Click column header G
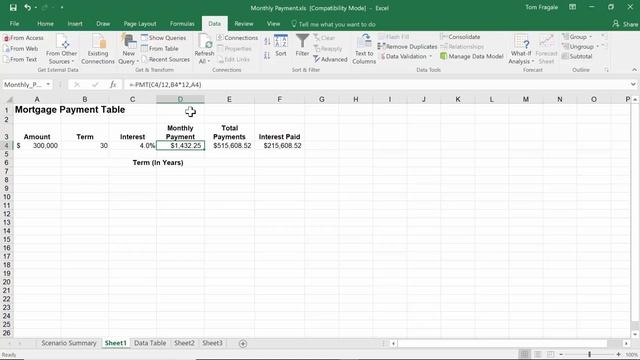Image resolution: width=640 pixels, height=360 pixels. pyautogui.click(x=322, y=99)
